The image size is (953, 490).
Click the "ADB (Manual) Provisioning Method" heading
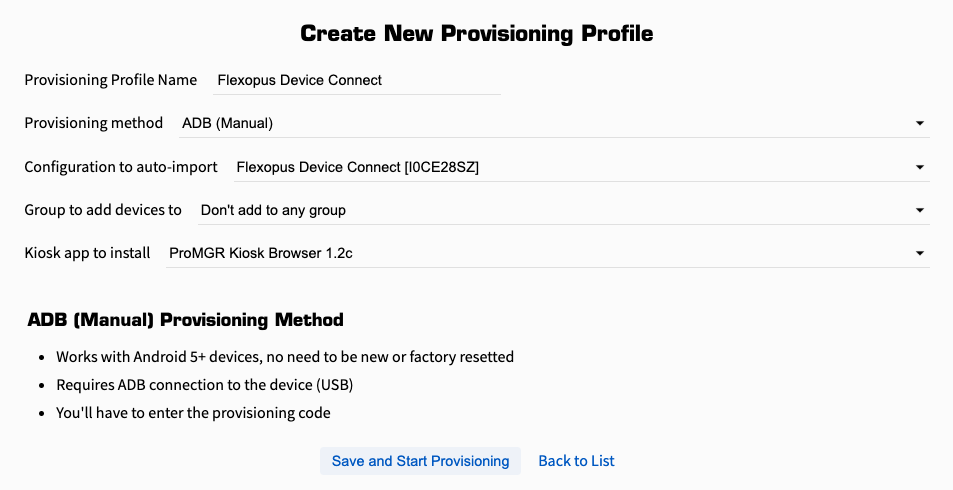point(185,320)
